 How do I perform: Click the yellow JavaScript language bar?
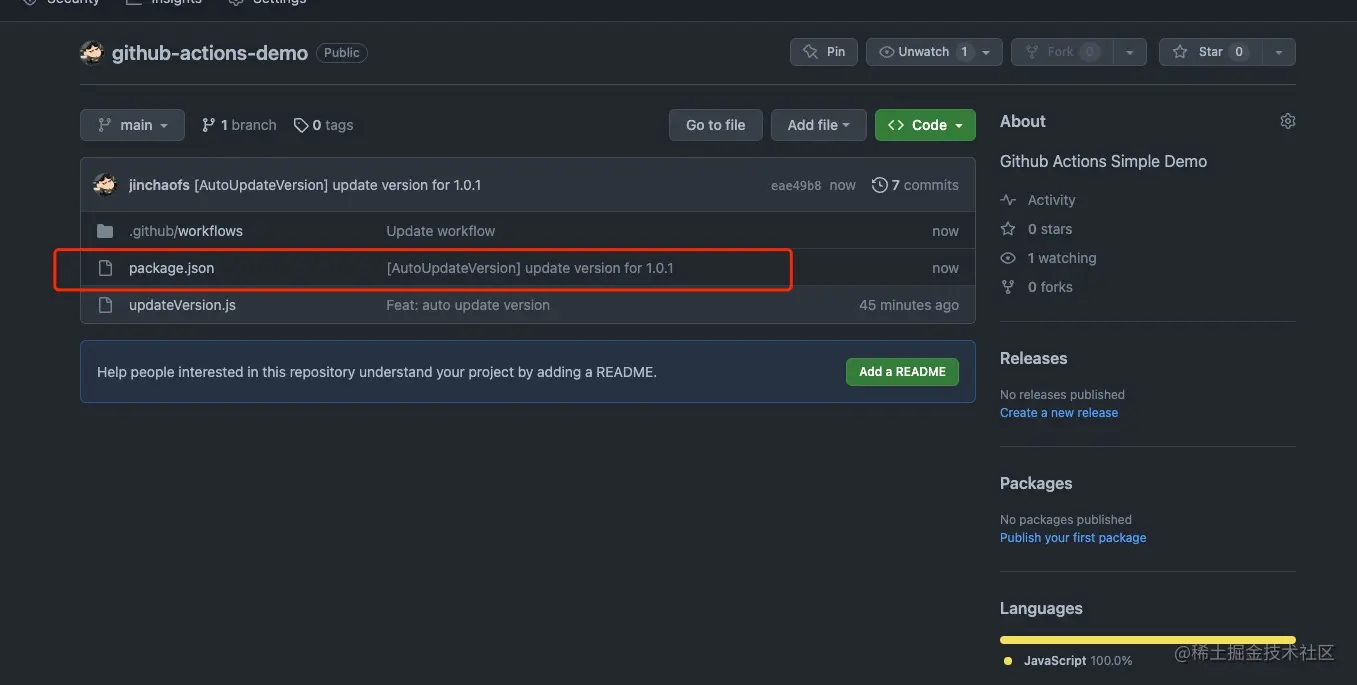pyautogui.click(x=1148, y=640)
